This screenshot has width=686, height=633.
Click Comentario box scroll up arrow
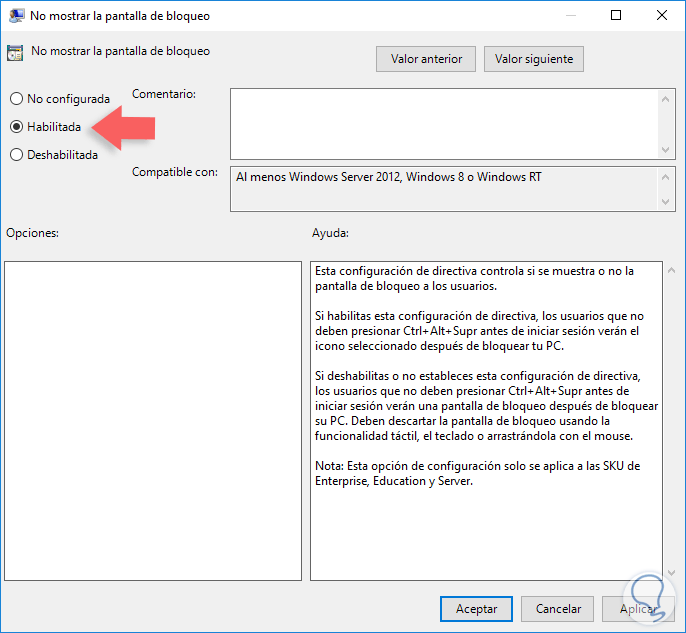point(665,99)
